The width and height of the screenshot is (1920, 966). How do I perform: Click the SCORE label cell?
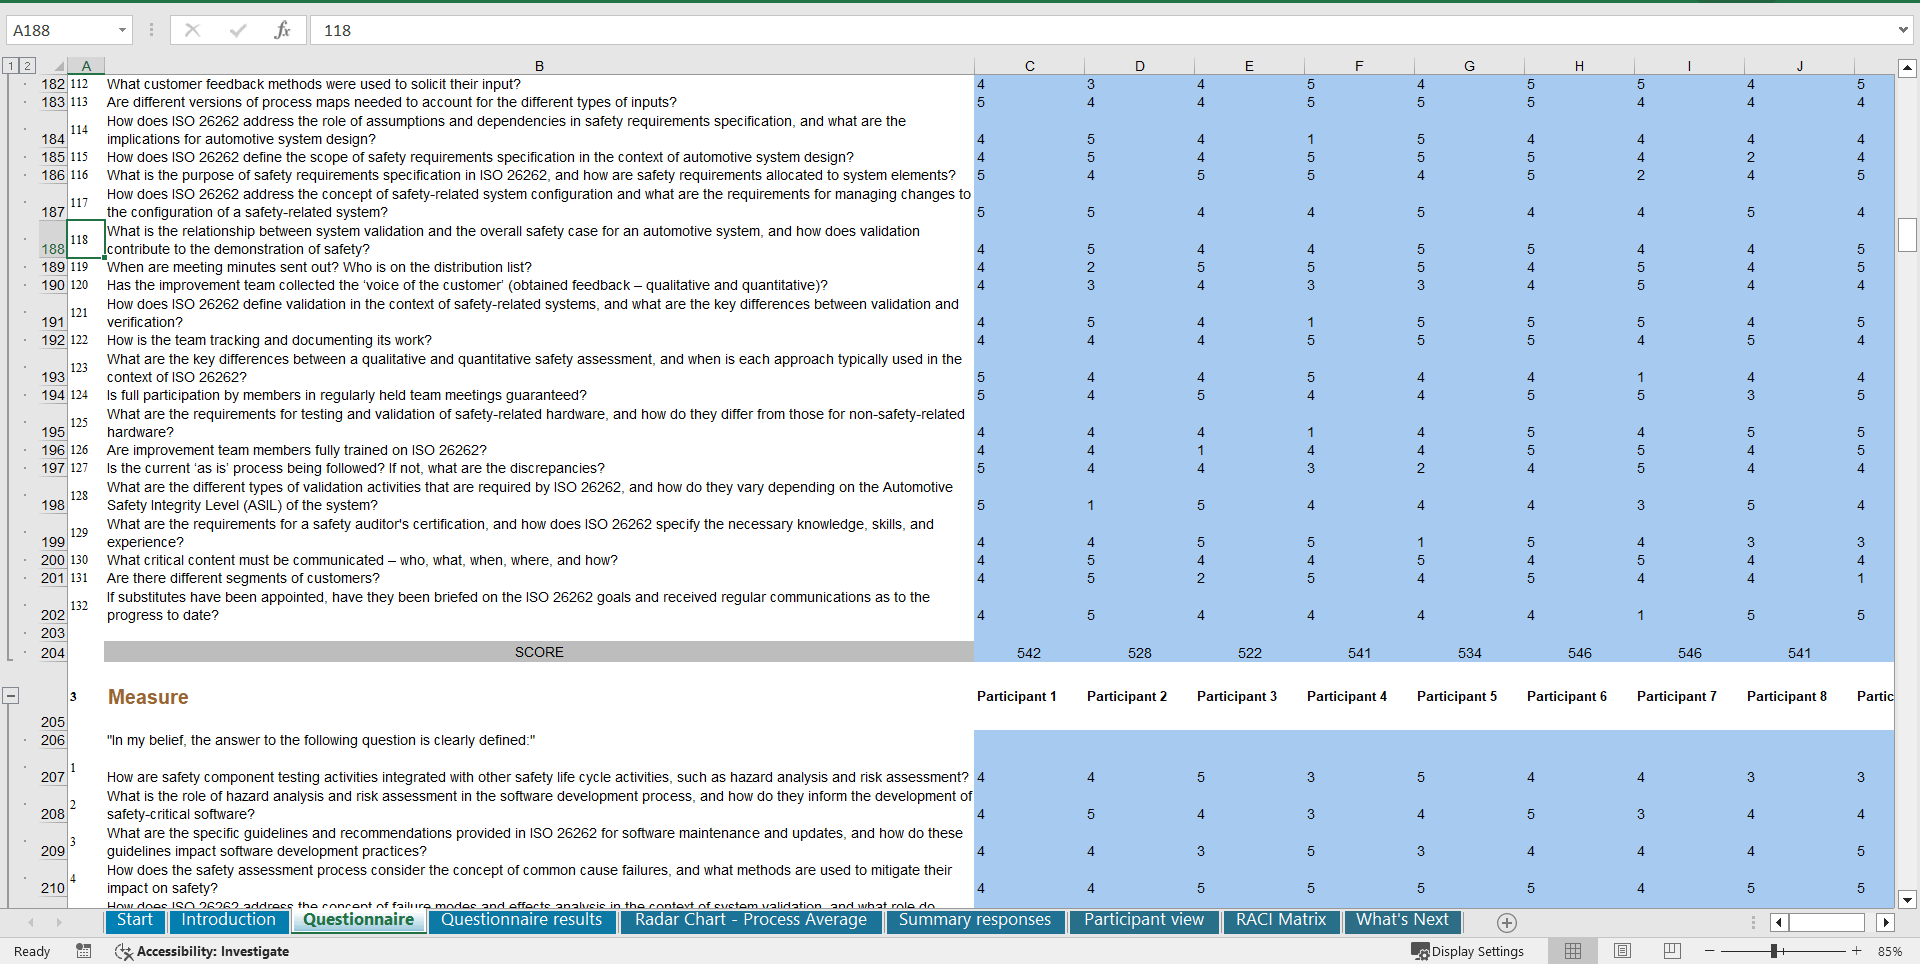point(539,652)
